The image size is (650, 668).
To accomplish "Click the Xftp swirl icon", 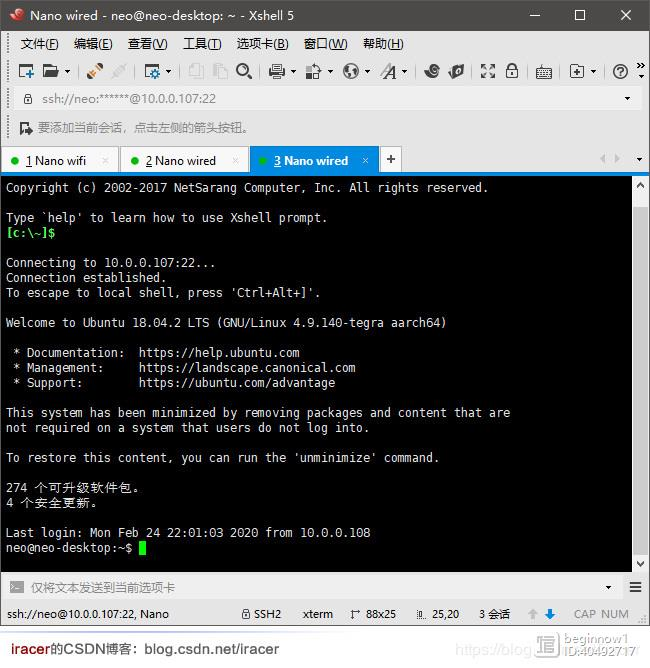I will (x=431, y=71).
